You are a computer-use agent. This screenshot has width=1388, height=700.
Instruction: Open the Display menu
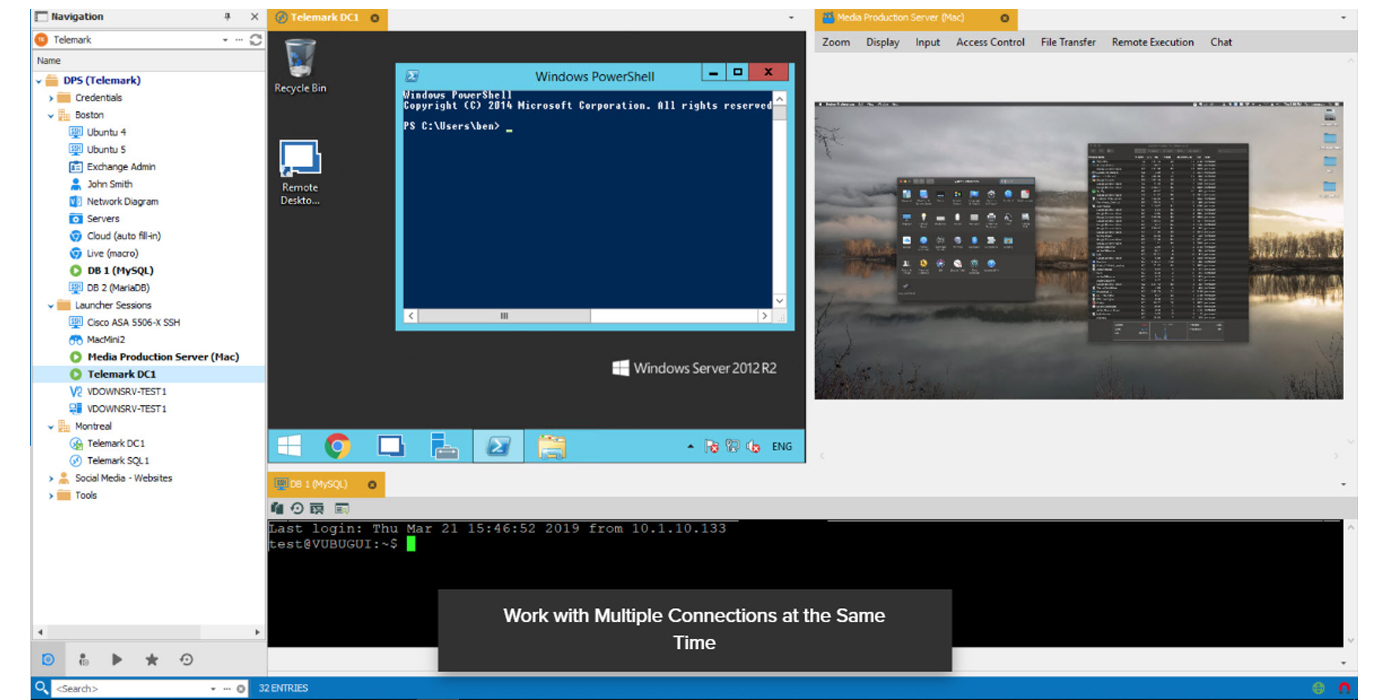883,42
